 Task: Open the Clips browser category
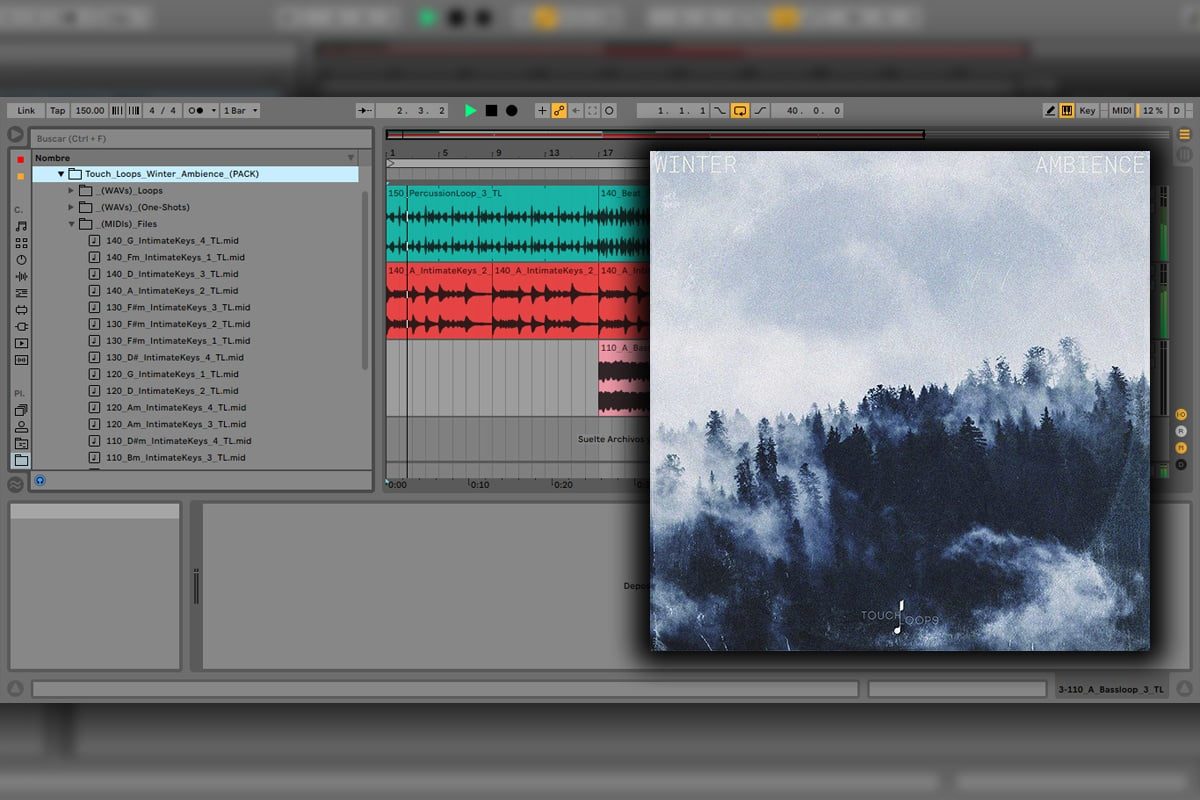pyautogui.click(x=21, y=343)
